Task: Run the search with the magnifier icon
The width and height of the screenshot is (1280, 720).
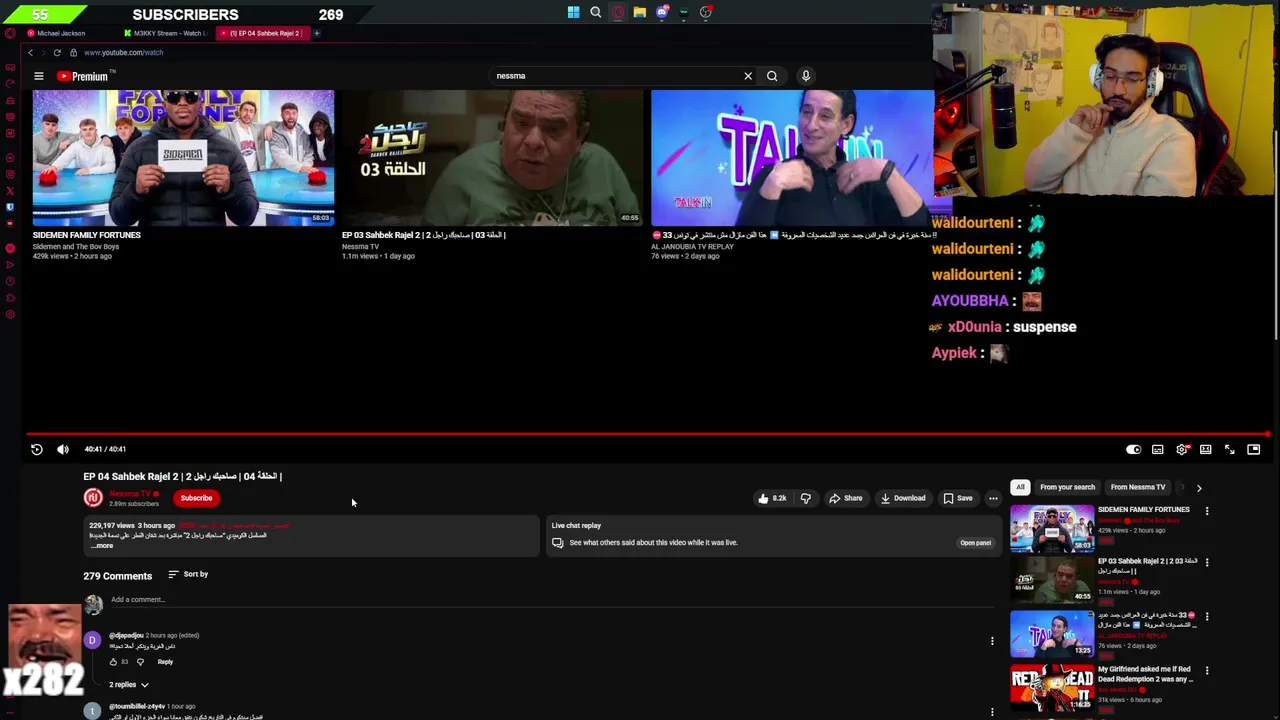Action: pyautogui.click(x=772, y=76)
